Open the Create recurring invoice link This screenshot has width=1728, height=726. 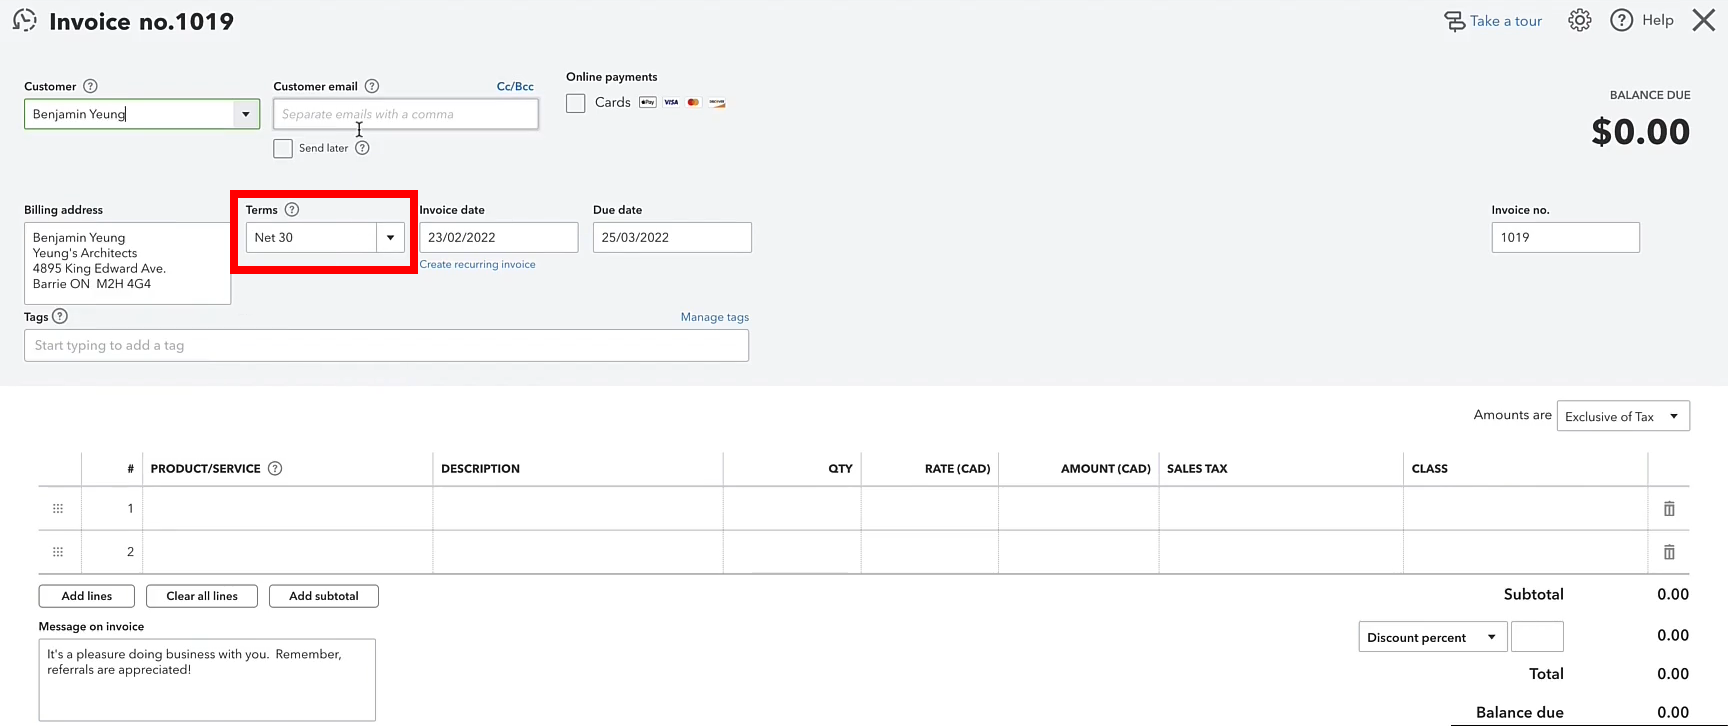point(478,264)
